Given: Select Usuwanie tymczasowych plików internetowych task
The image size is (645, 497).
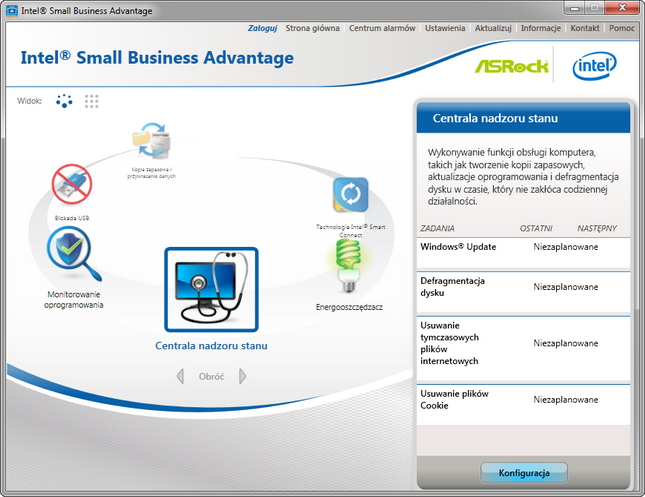Looking at the screenshot, I should click(x=523, y=348).
